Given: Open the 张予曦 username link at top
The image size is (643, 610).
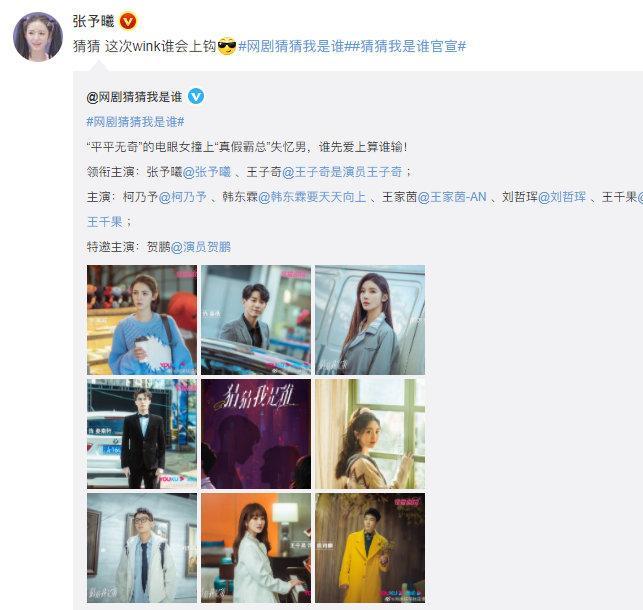Looking at the screenshot, I should [x=93, y=21].
